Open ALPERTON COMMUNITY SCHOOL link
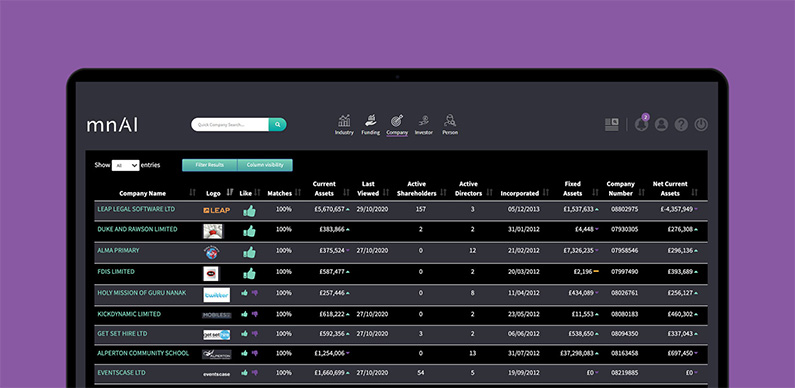Screen dimensions: 795x388 point(143,354)
